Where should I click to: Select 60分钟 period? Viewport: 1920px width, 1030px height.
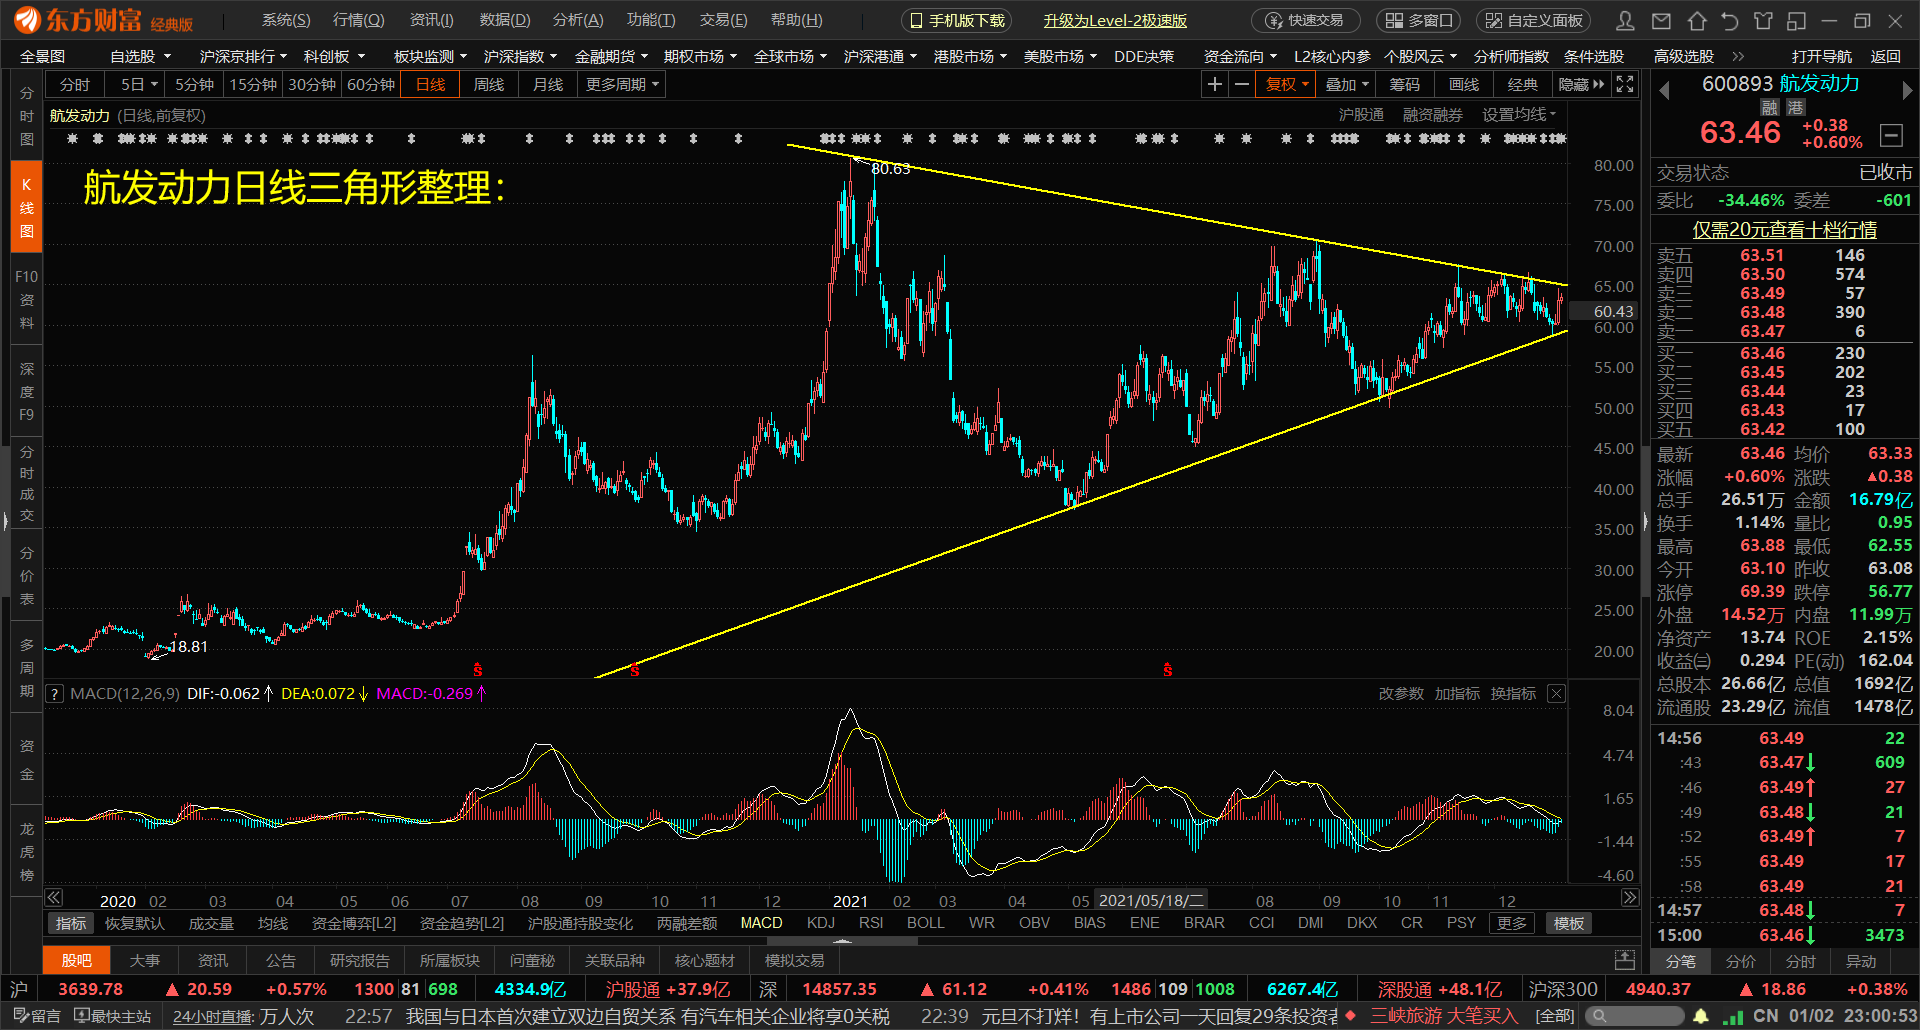tap(371, 85)
